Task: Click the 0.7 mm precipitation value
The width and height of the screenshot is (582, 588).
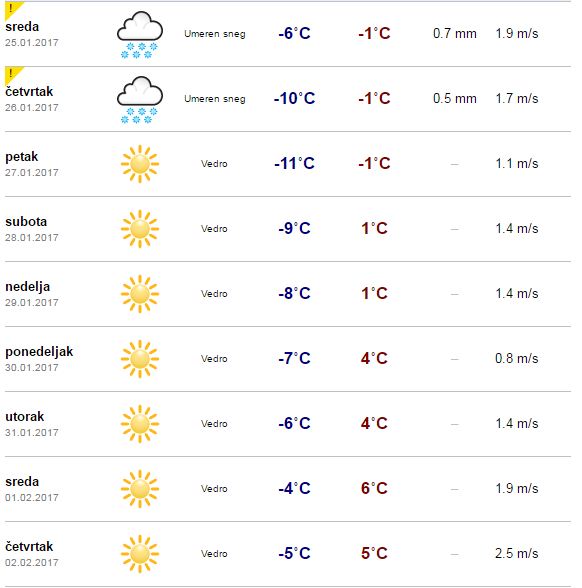Action: point(454,33)
